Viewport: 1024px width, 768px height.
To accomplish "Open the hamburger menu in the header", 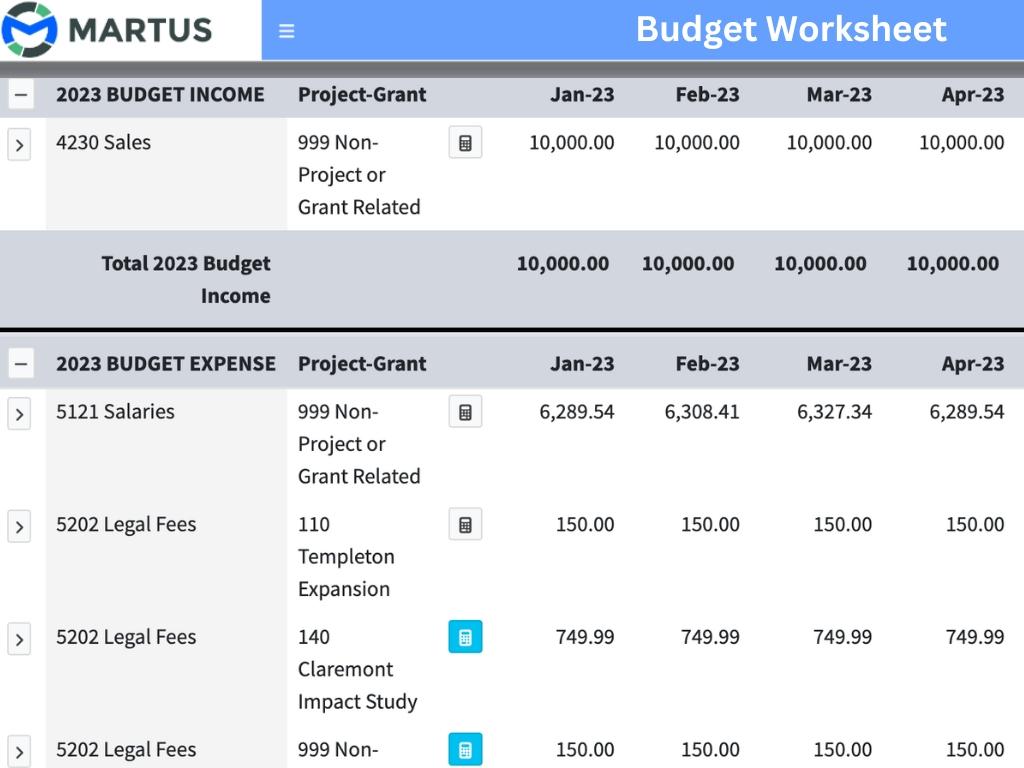I will coord(286,31).
